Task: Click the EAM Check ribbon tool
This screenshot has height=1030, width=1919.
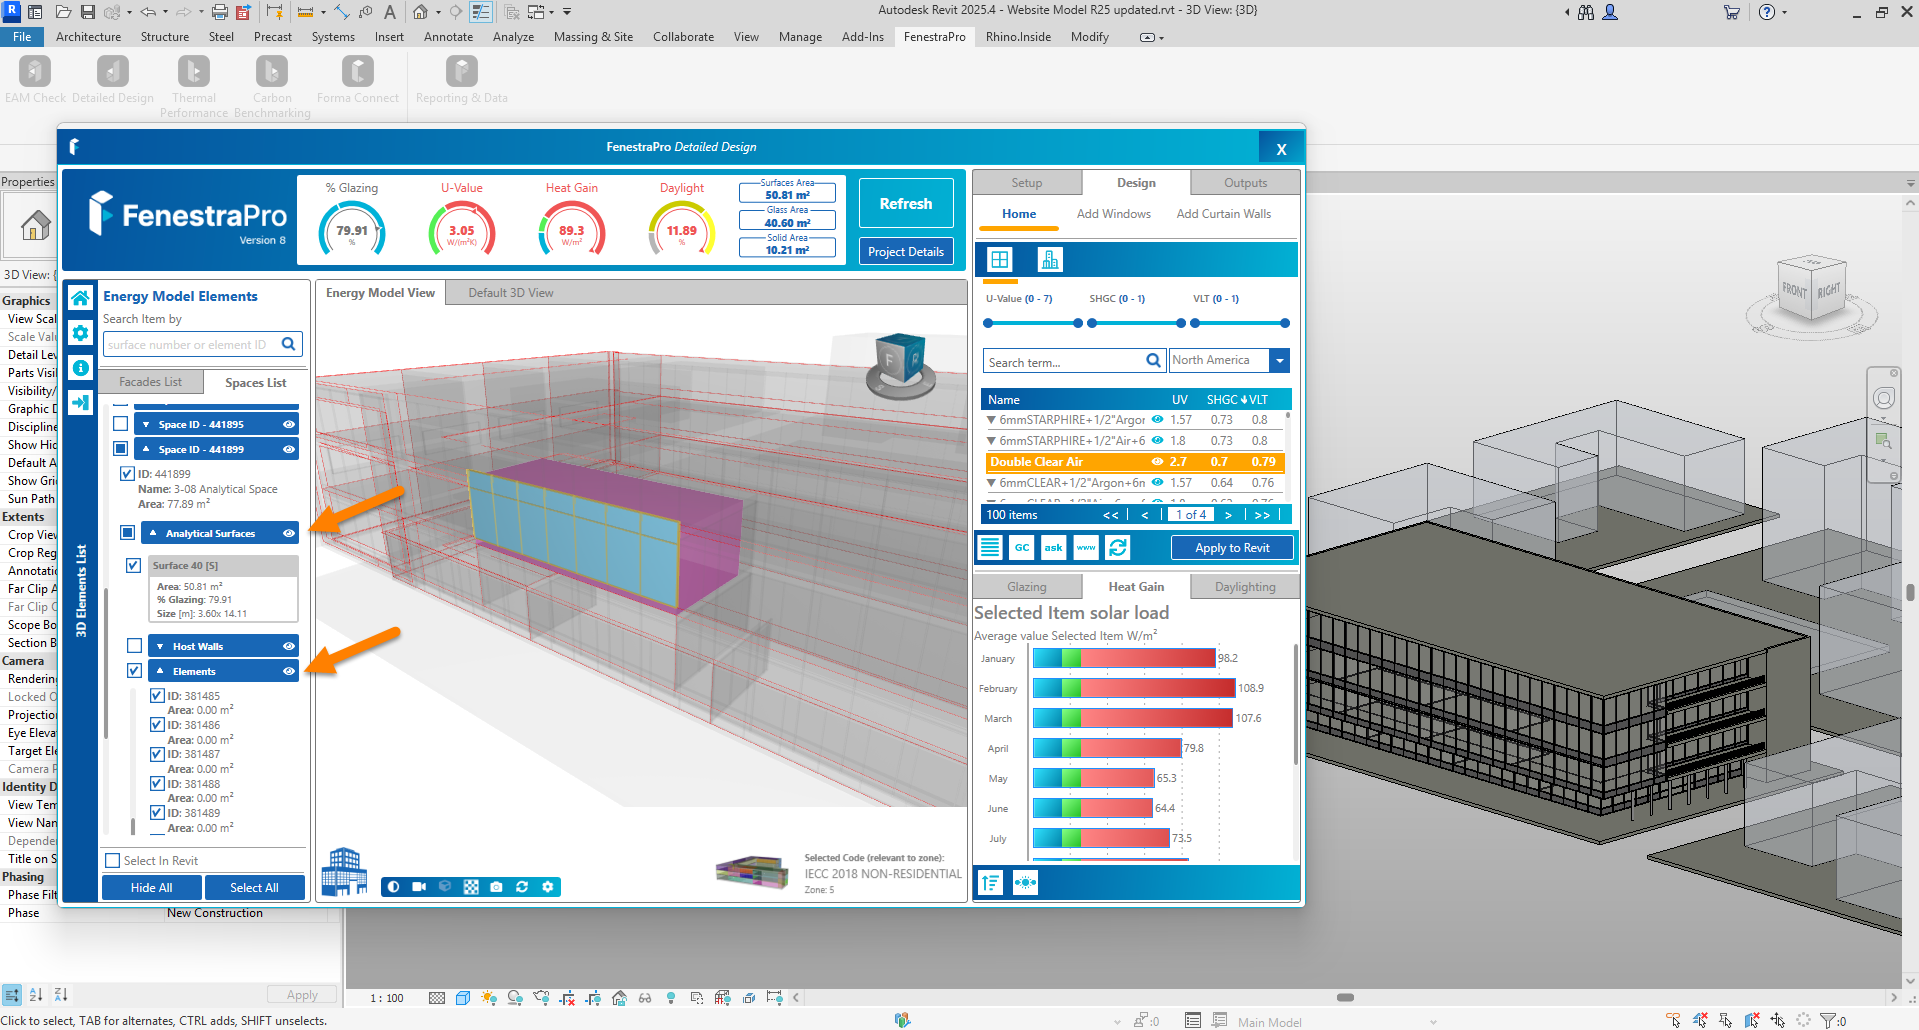Action: (x=35, y=80)
